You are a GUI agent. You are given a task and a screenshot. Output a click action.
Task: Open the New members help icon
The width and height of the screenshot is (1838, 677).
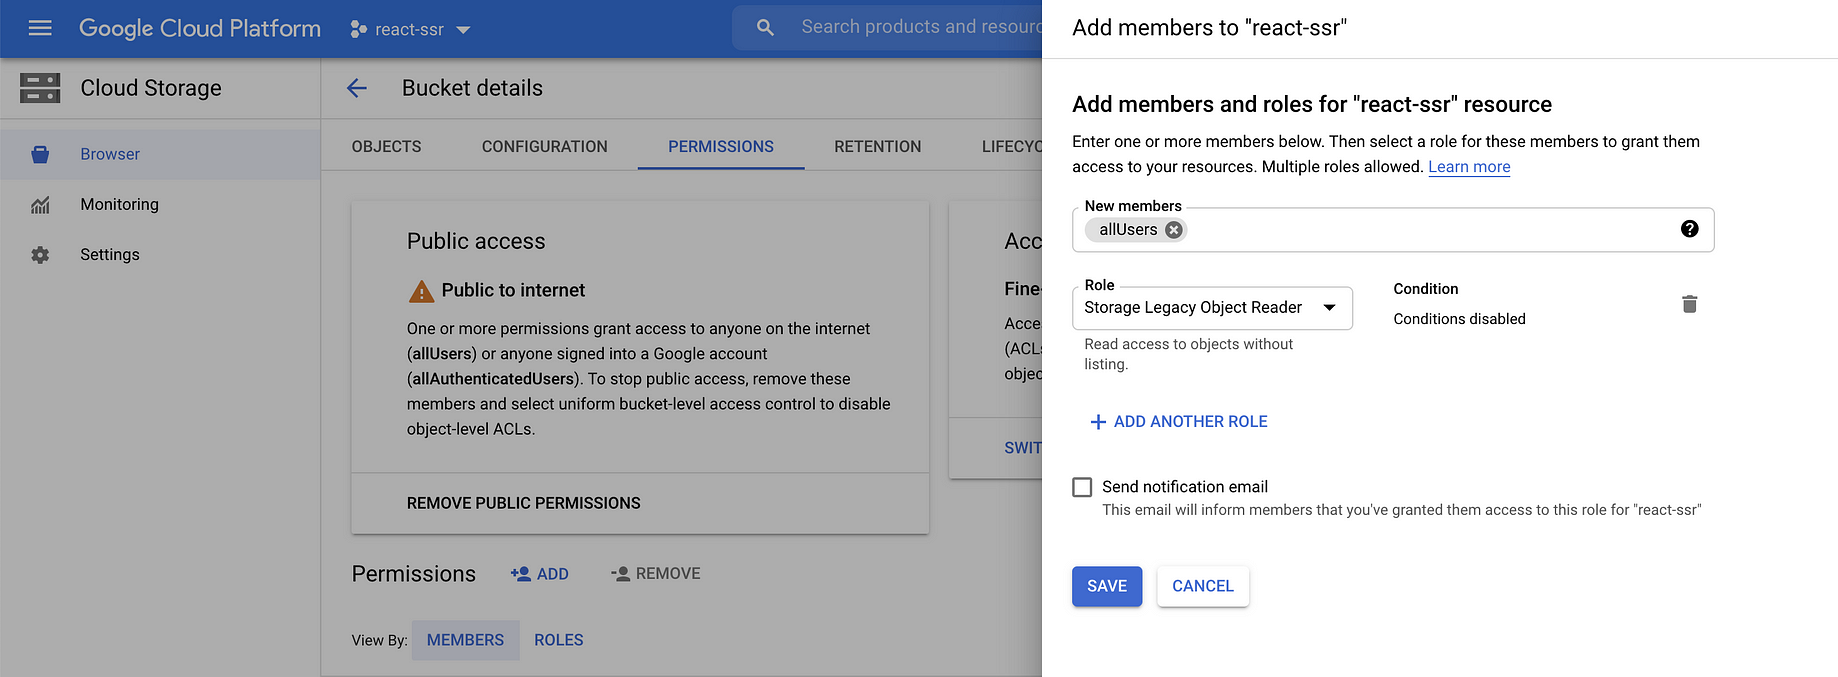pos(1690,229)
